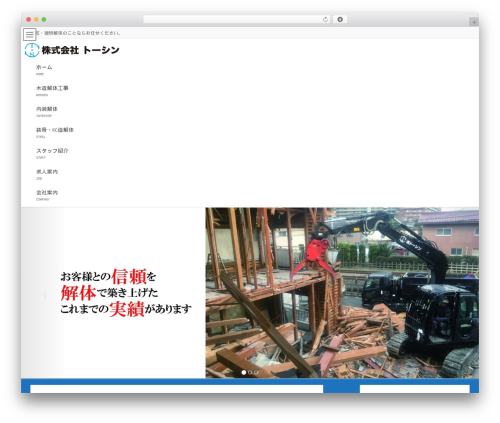Screen dimensions: 500x423
Task: Click the red close window button
Action: pos(29,19)
